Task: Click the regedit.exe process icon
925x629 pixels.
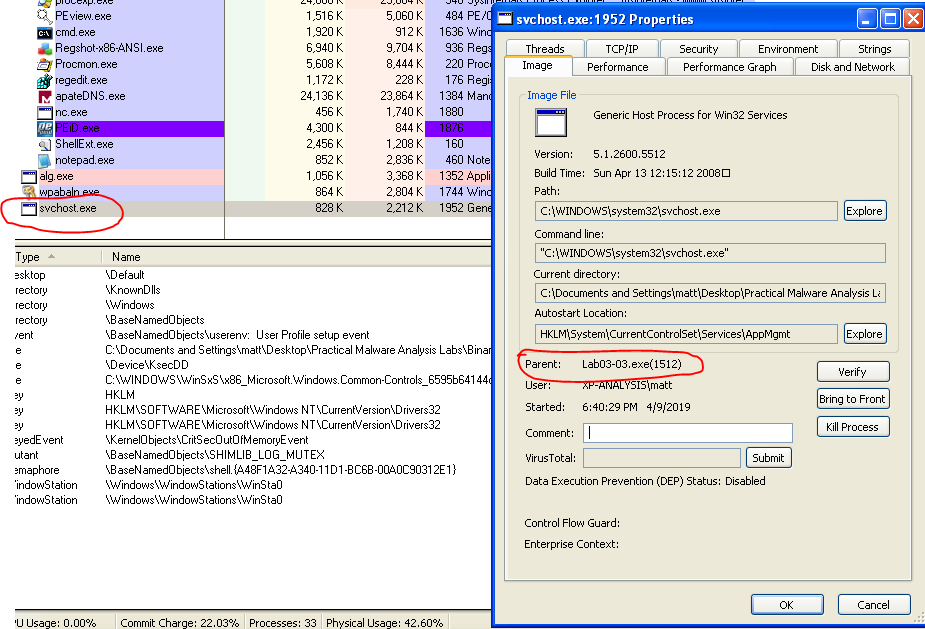Action: (44, 80)
